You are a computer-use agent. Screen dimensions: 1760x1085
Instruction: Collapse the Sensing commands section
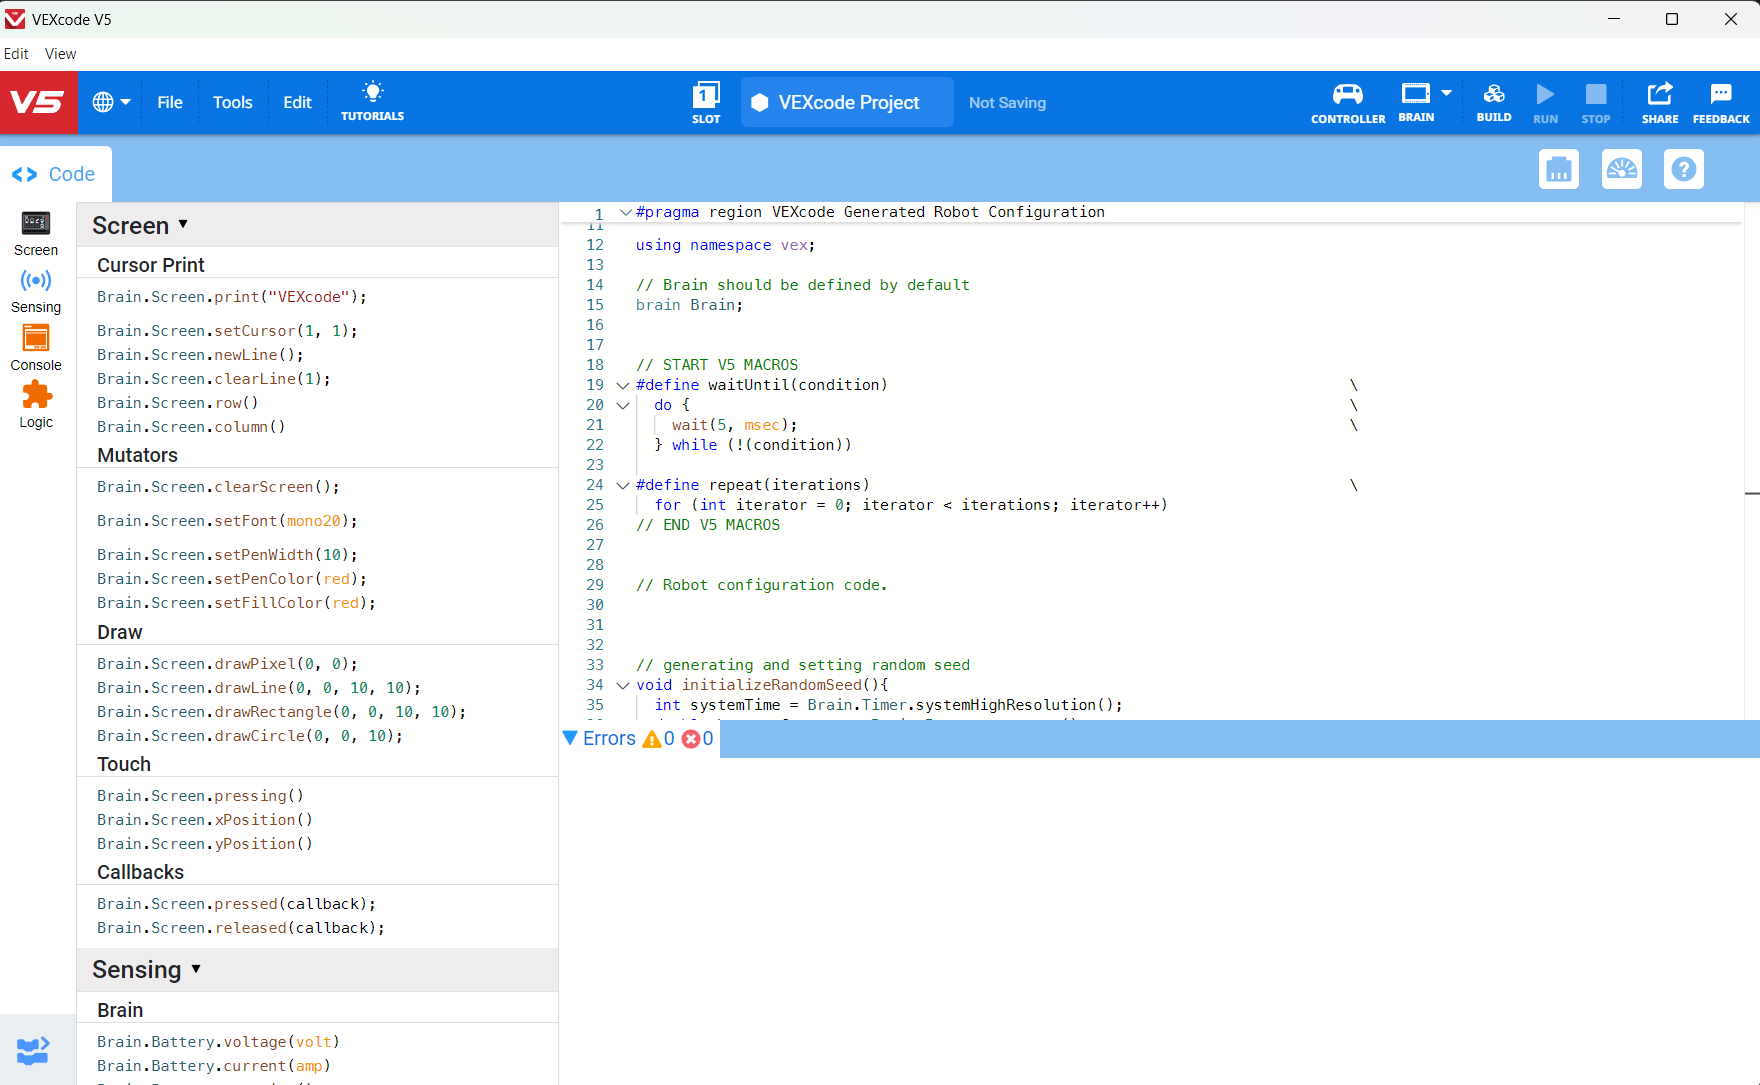[x=196, y=969]
